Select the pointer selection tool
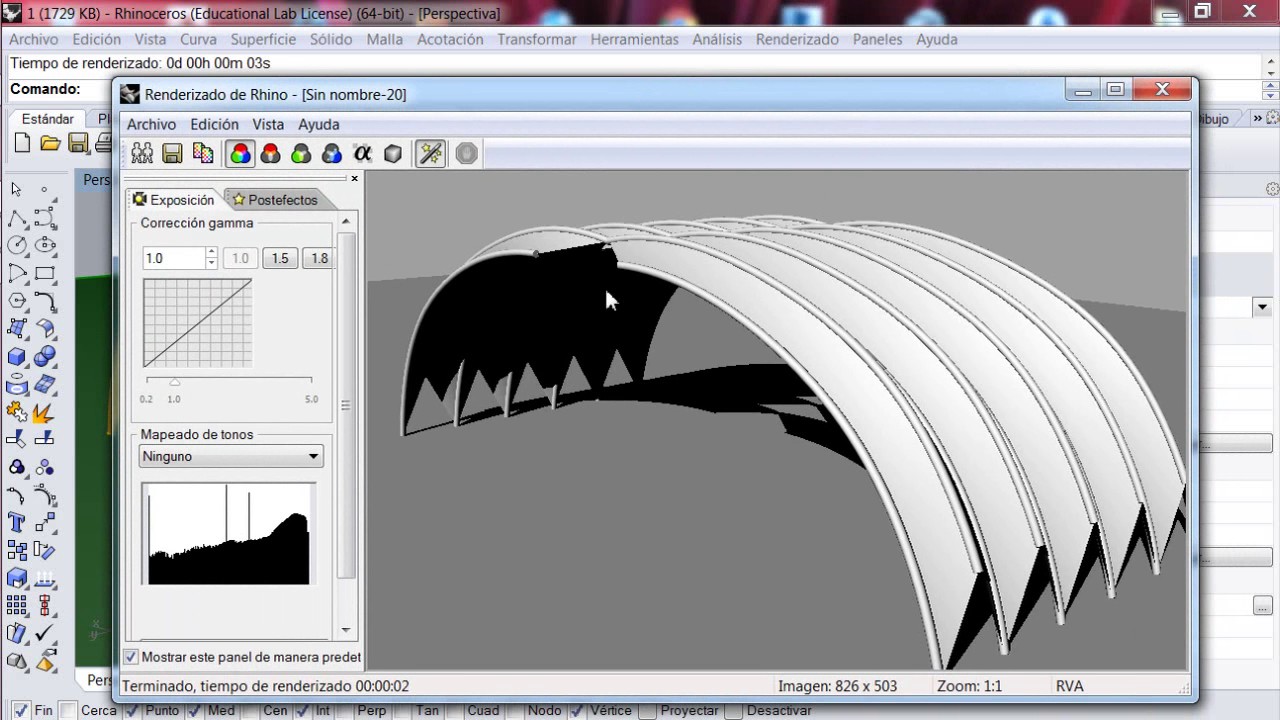The width and height of the screenshot is (1280, 720). pos(17,190)
